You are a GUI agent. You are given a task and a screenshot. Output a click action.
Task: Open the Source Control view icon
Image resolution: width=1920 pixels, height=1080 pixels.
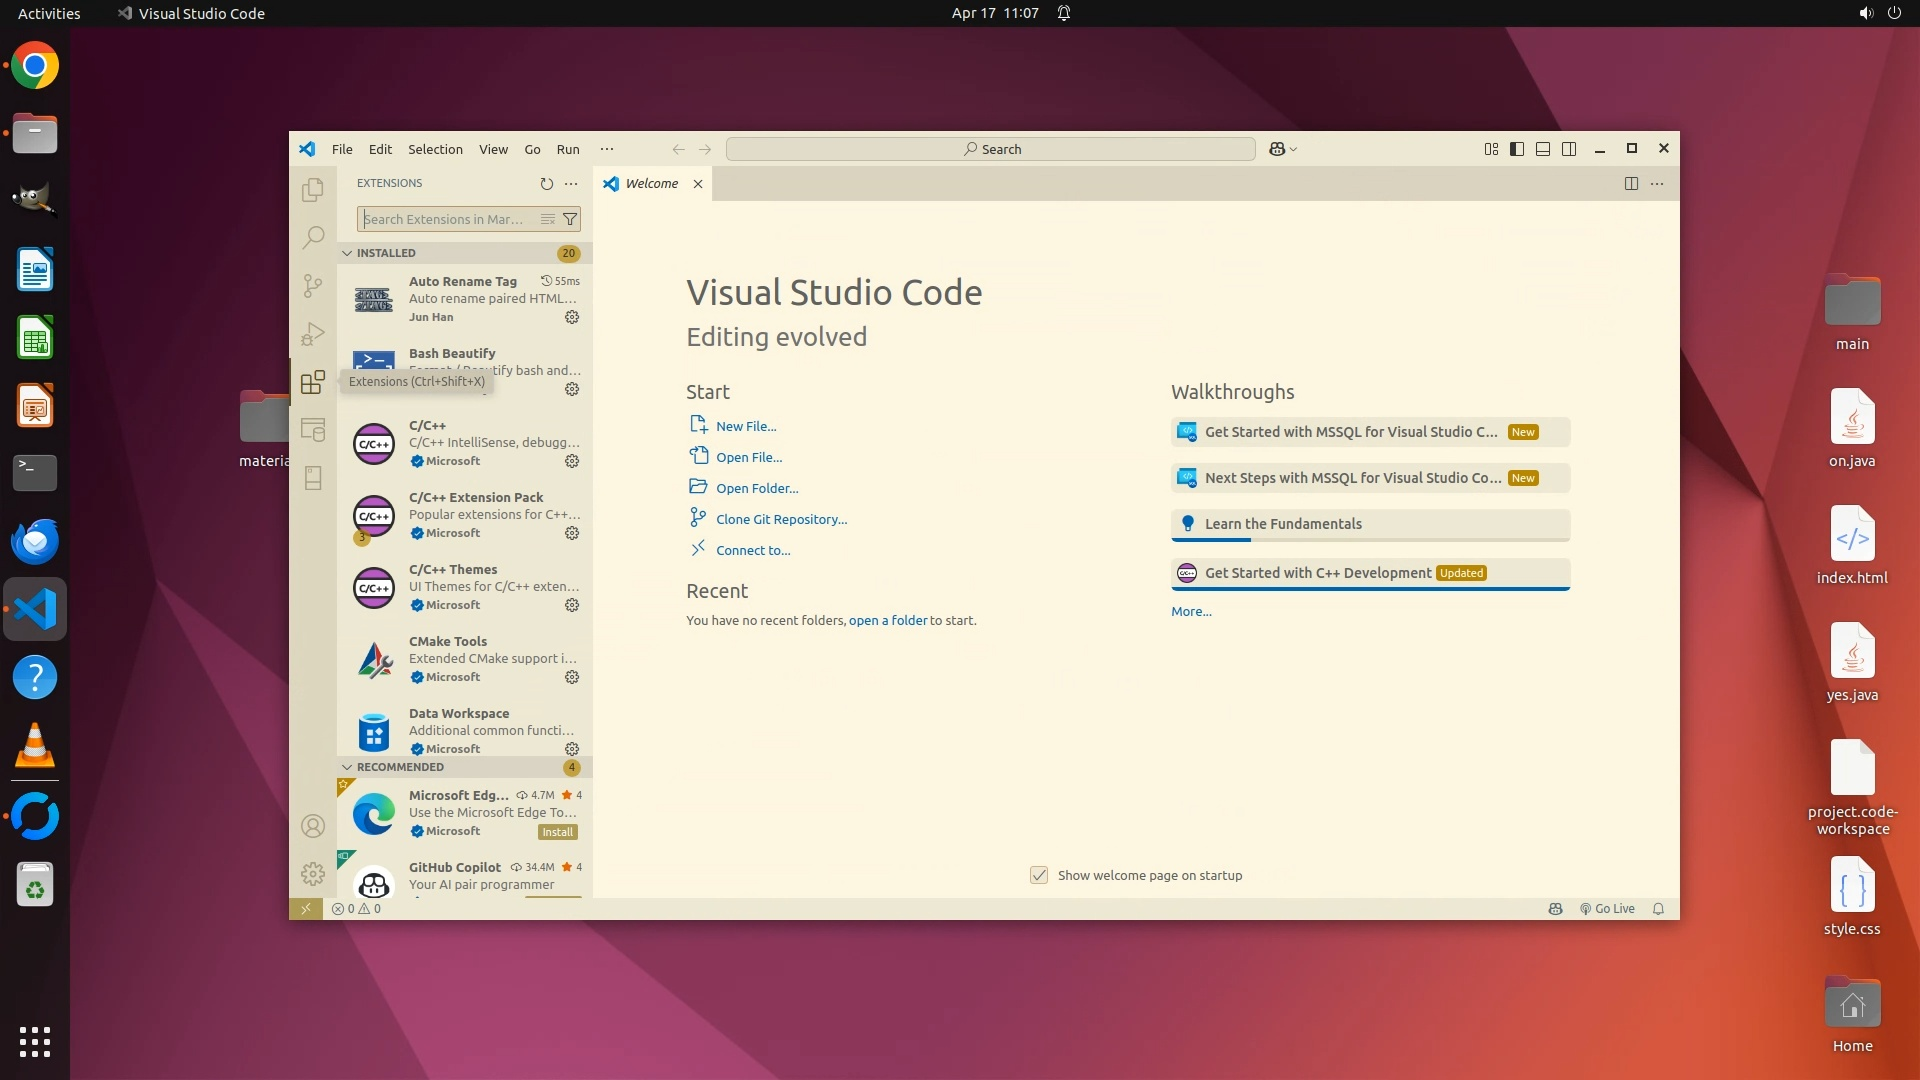tap(313, 286)
